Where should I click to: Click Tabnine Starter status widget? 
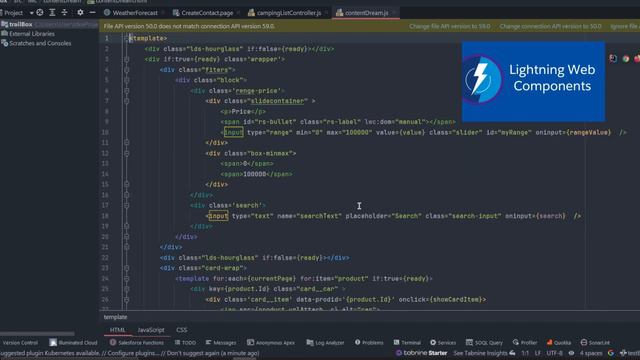coord(421,353)
